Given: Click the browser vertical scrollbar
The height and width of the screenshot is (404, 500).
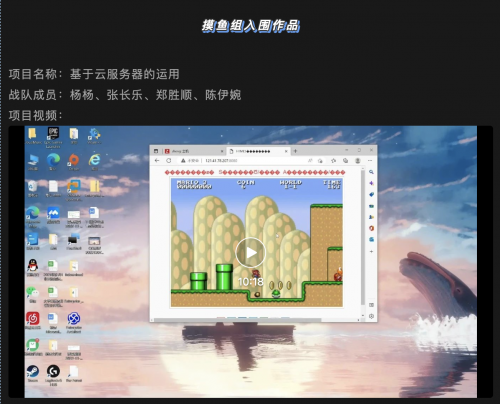Looking at the screenshot, I should 363,237.
